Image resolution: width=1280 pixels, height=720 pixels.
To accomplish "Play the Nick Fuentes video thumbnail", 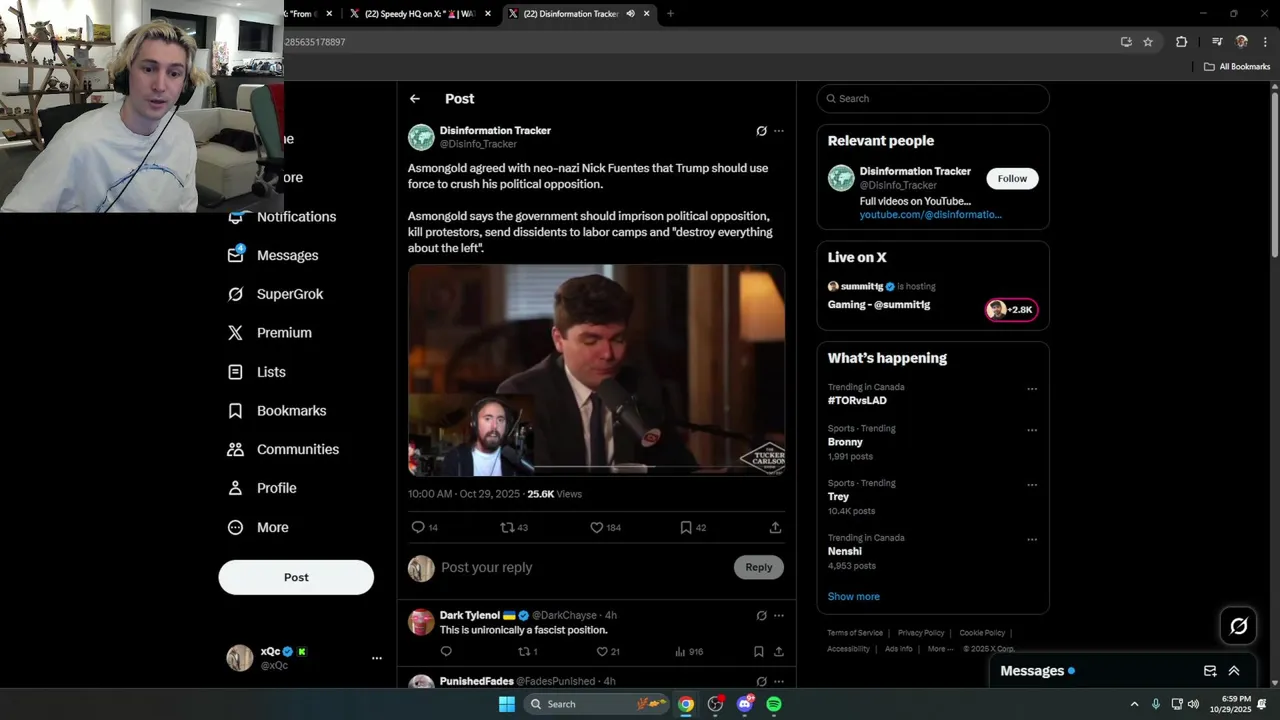I will 596,370.
